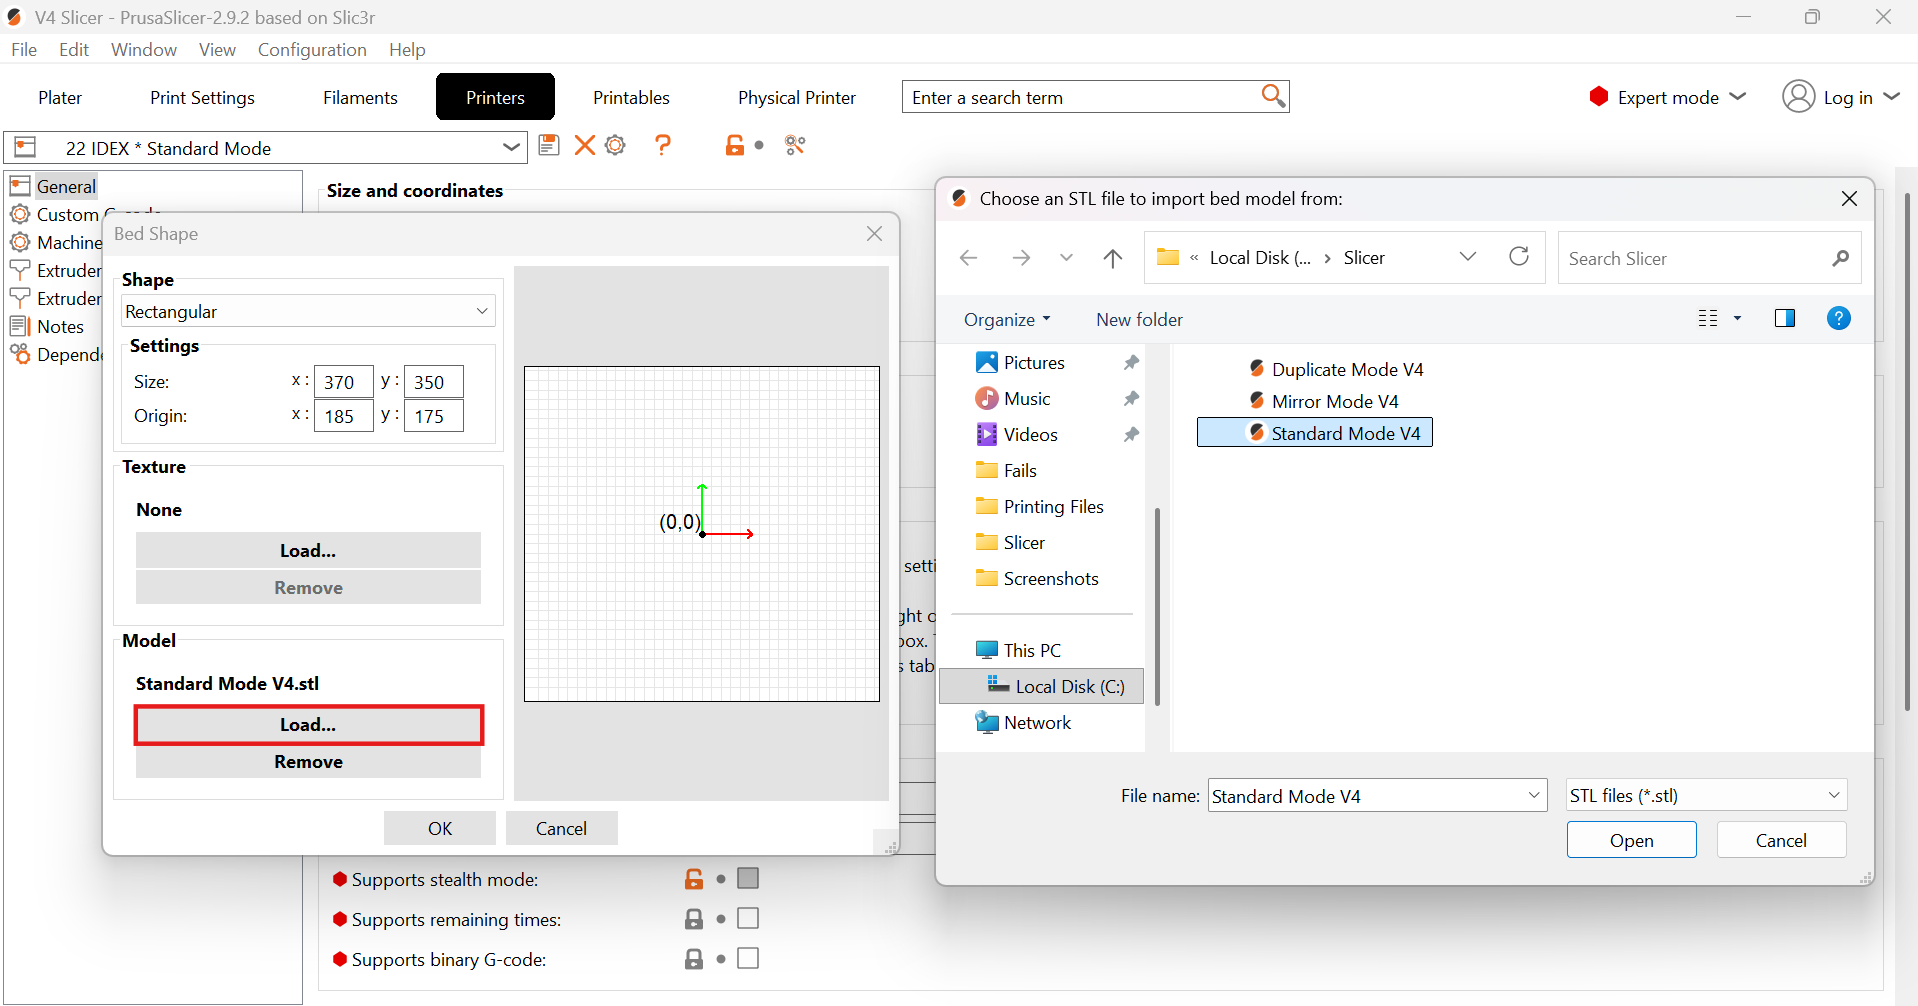1918x1006 pixels.
Task: Click the save preset floppy icon
Action: coord(548,145)
